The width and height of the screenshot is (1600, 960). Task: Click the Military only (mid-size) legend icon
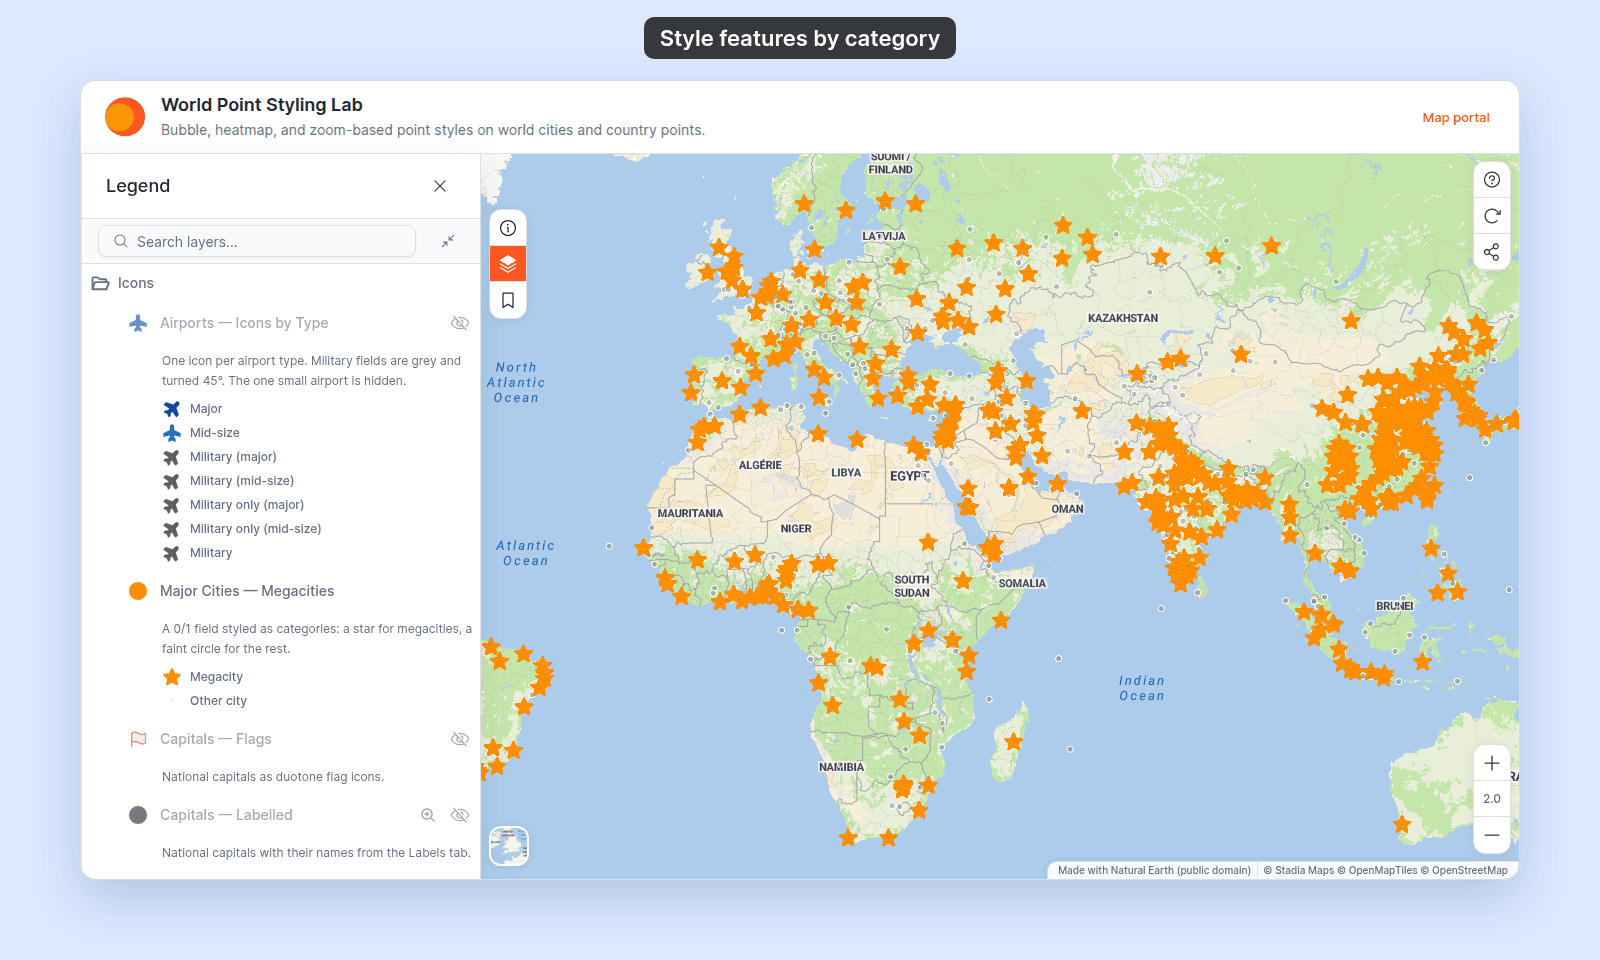point(172,529)
